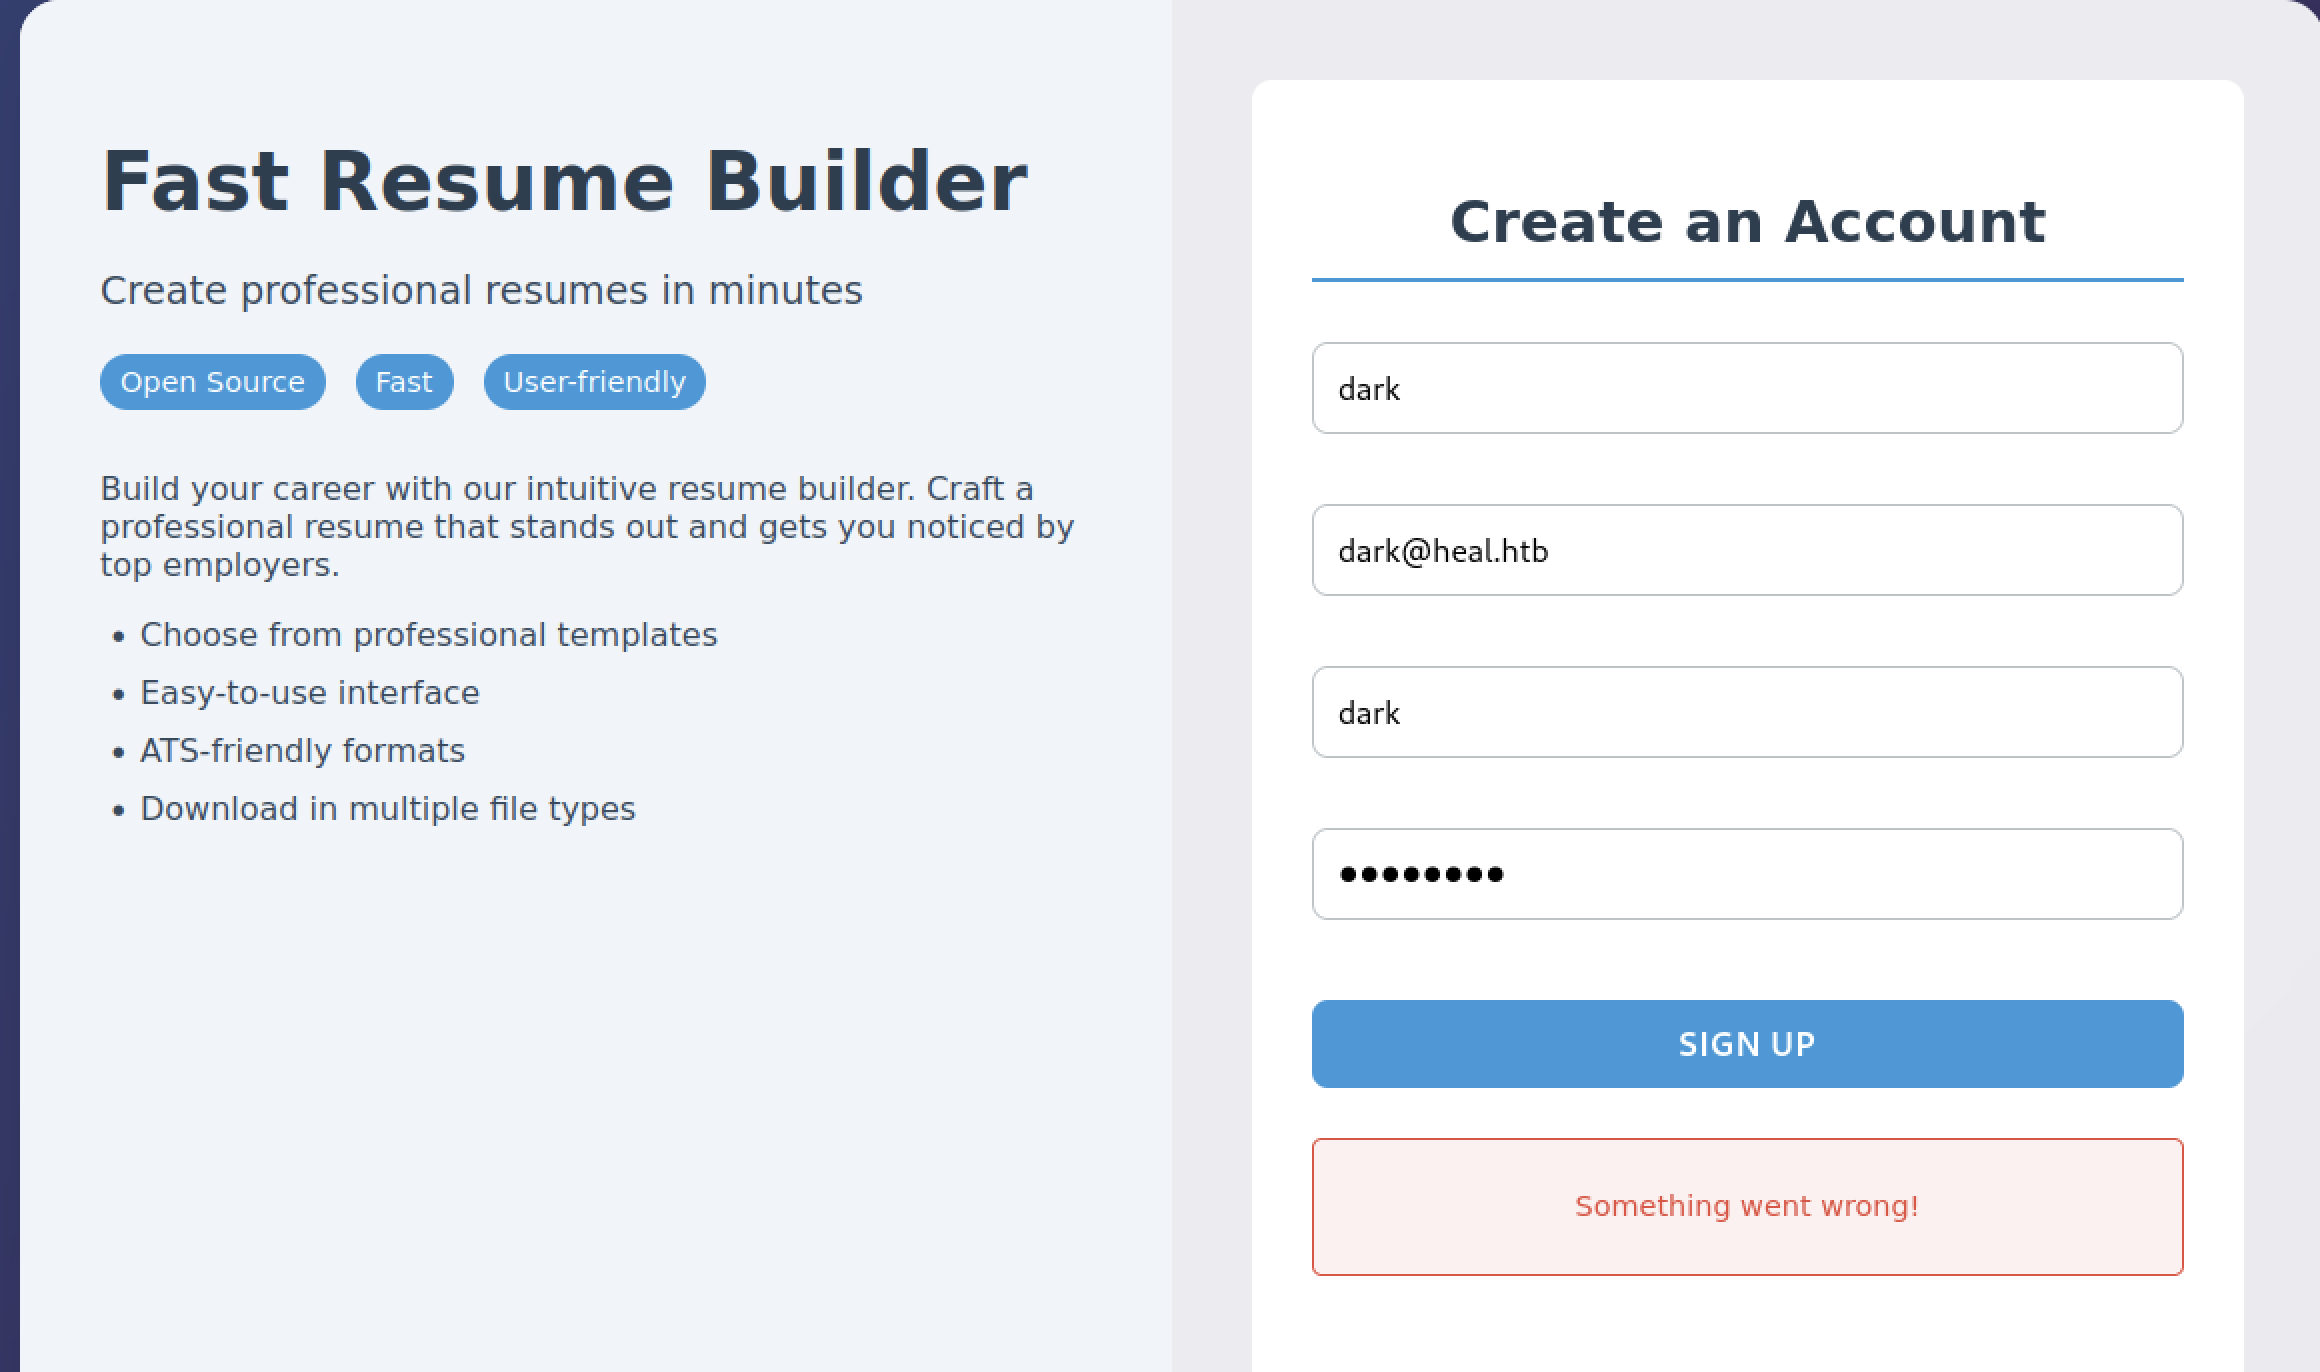This screenshot has width=2320, height=1372.
Task: Click the 'ATS-friendly formats' list item
Action: [x=302, y=751]
